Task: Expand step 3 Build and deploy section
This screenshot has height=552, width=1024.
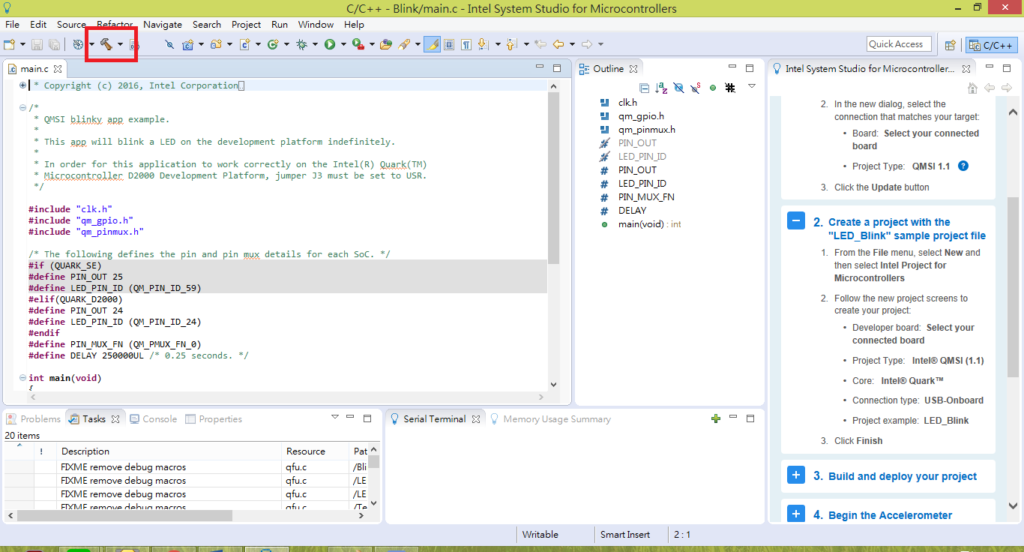Action: tap(796, 475)
